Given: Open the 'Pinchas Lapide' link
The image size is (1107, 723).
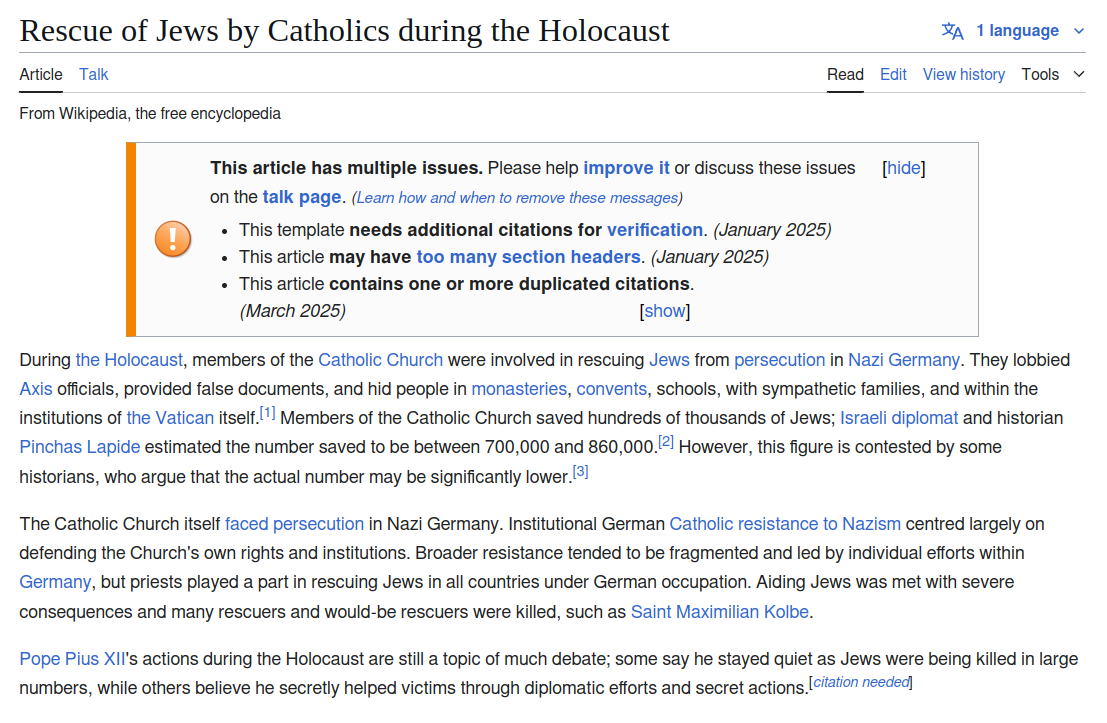Looking at the screenshot, I should point(79,447).
